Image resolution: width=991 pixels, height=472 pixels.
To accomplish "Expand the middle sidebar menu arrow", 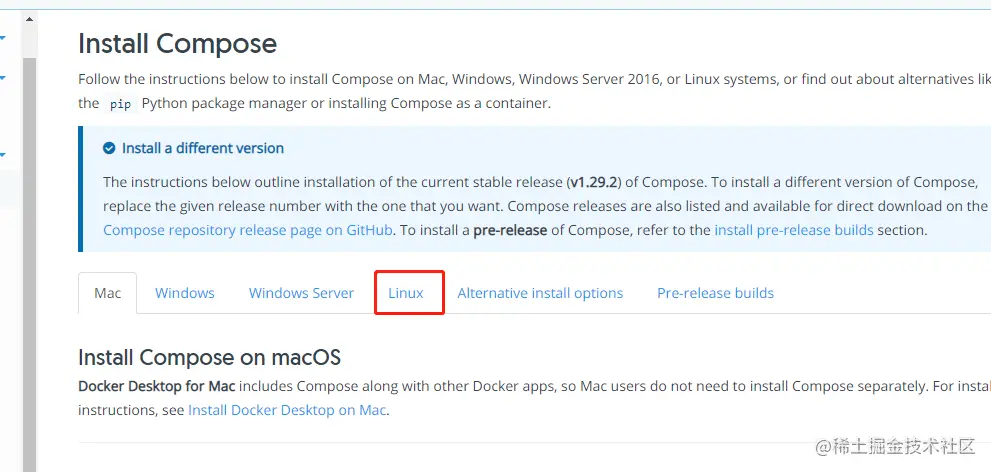I will pos(3,77).
